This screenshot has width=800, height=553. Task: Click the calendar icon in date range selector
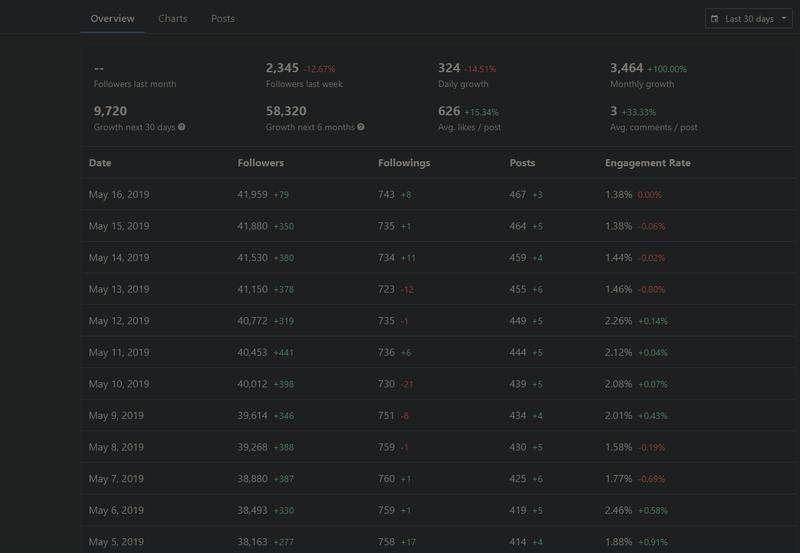(x=715, y=19)
